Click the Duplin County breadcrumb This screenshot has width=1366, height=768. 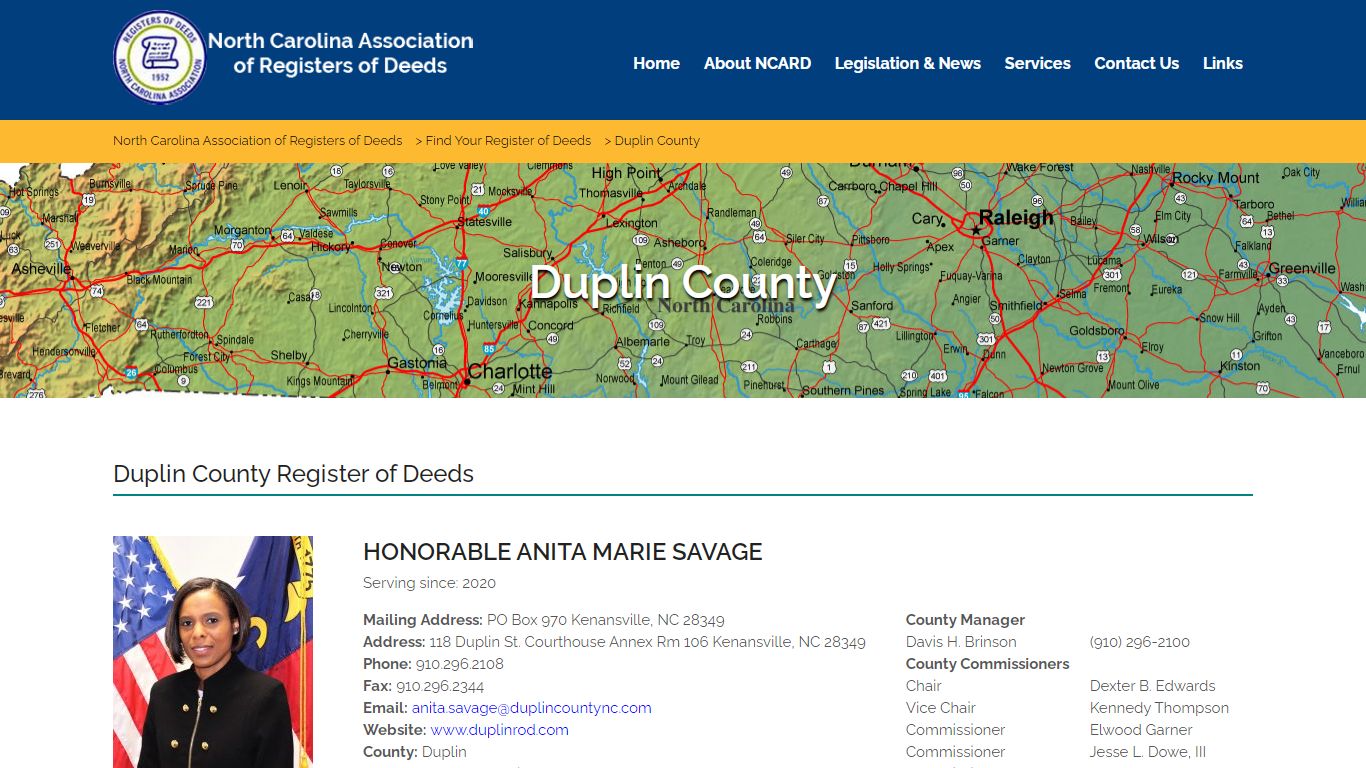point(657,141)
